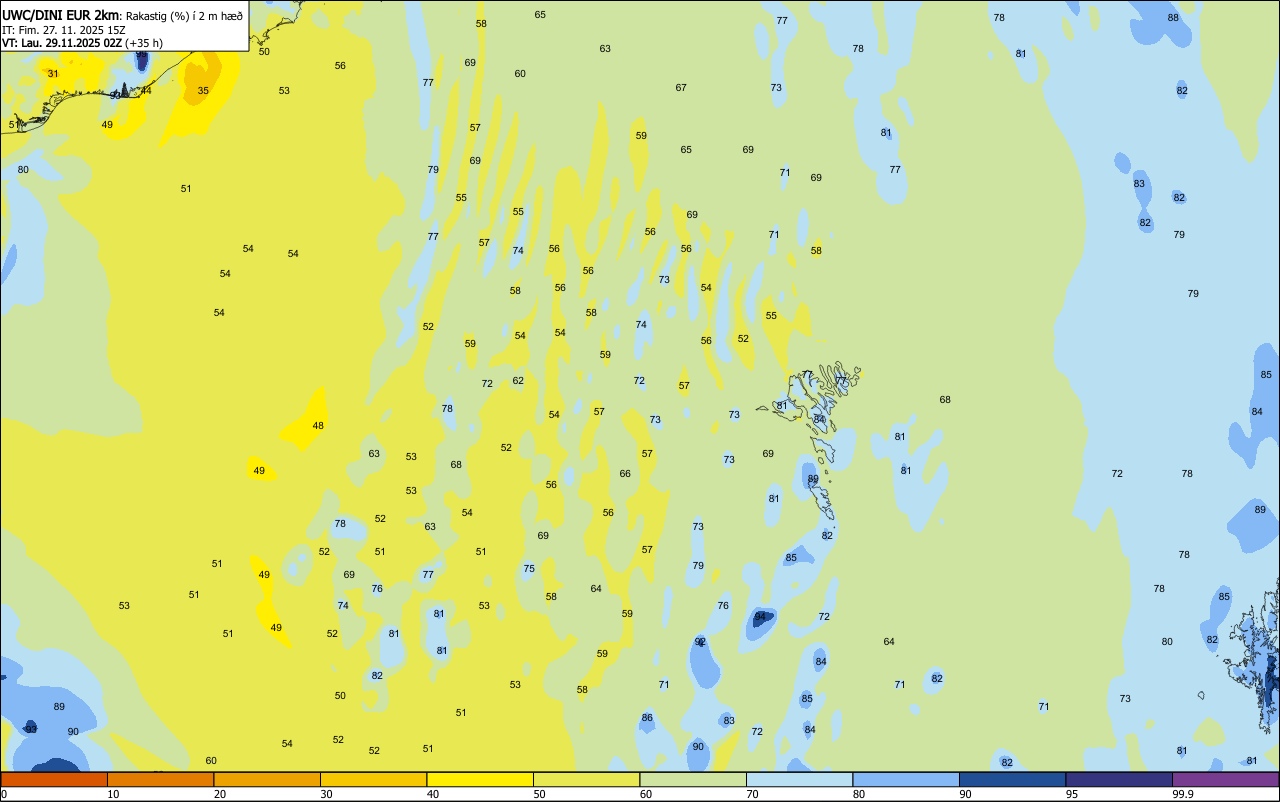Click the 31 humidity value on the map
The width and height of the screenshot is (1280, 802).
click(x=53, y=74)
